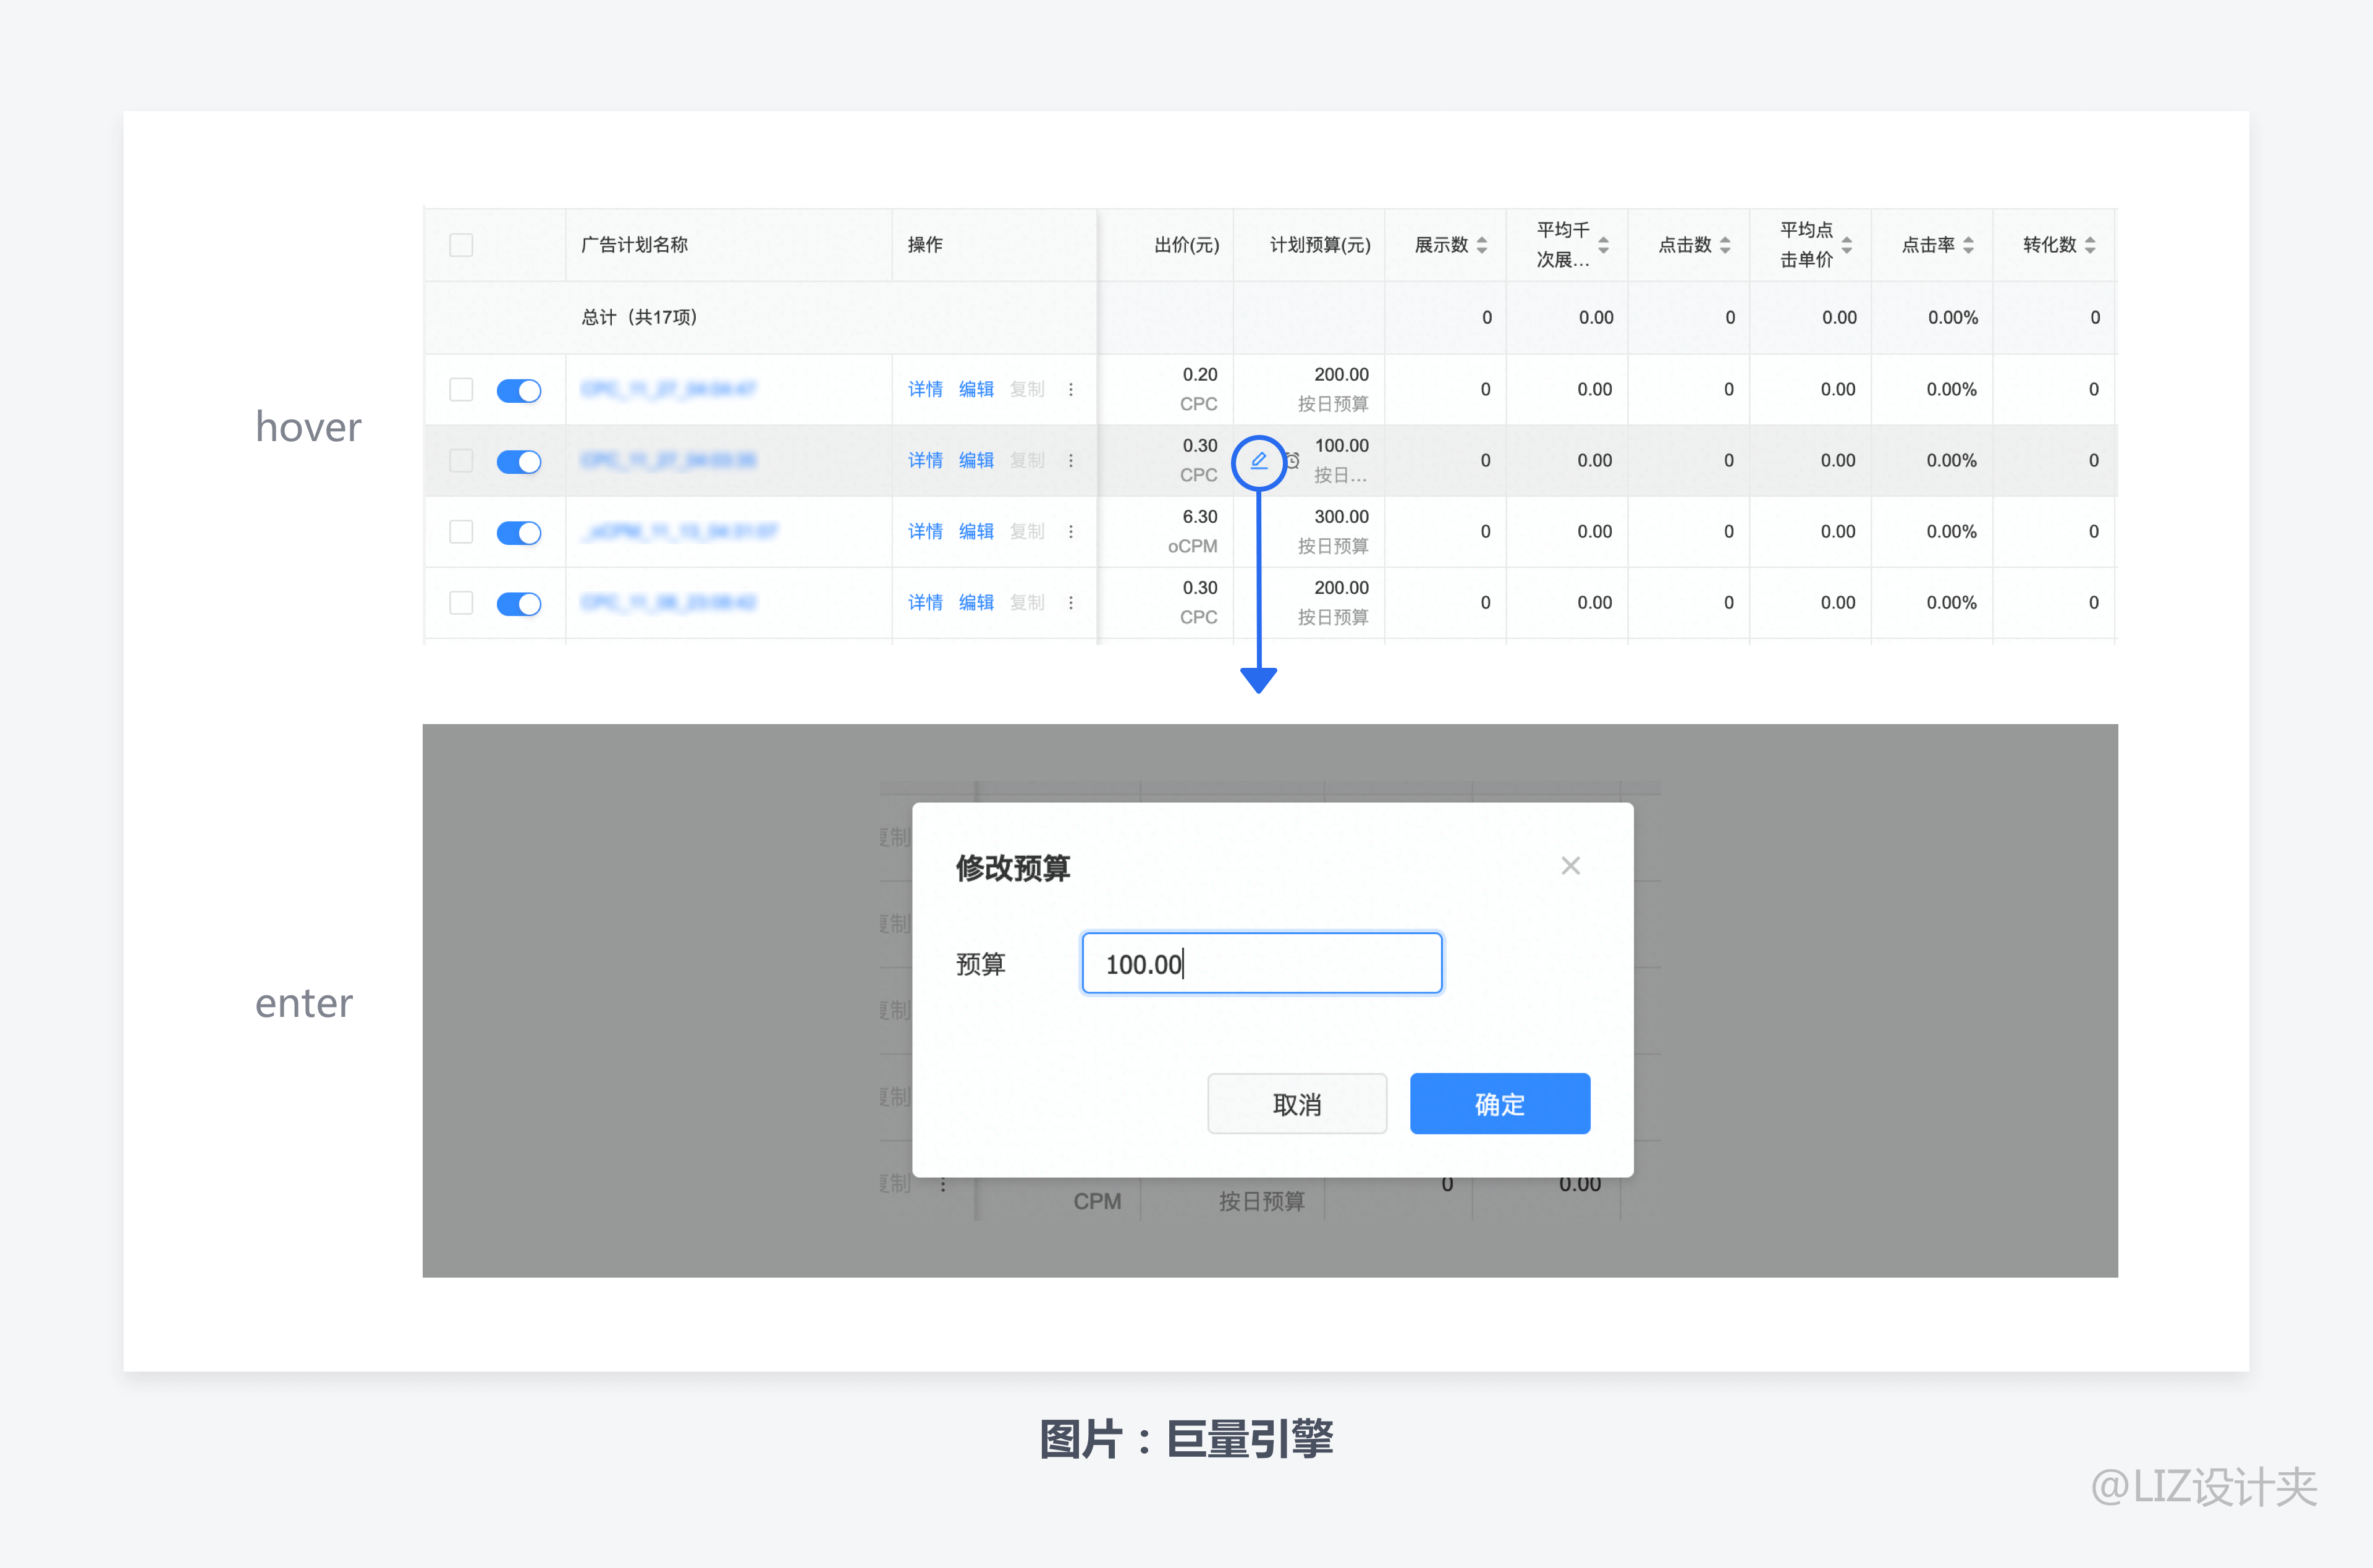
Task: Check the box for the 100.00 budget row
Action: pyautogui.click(x=461, y=460)
